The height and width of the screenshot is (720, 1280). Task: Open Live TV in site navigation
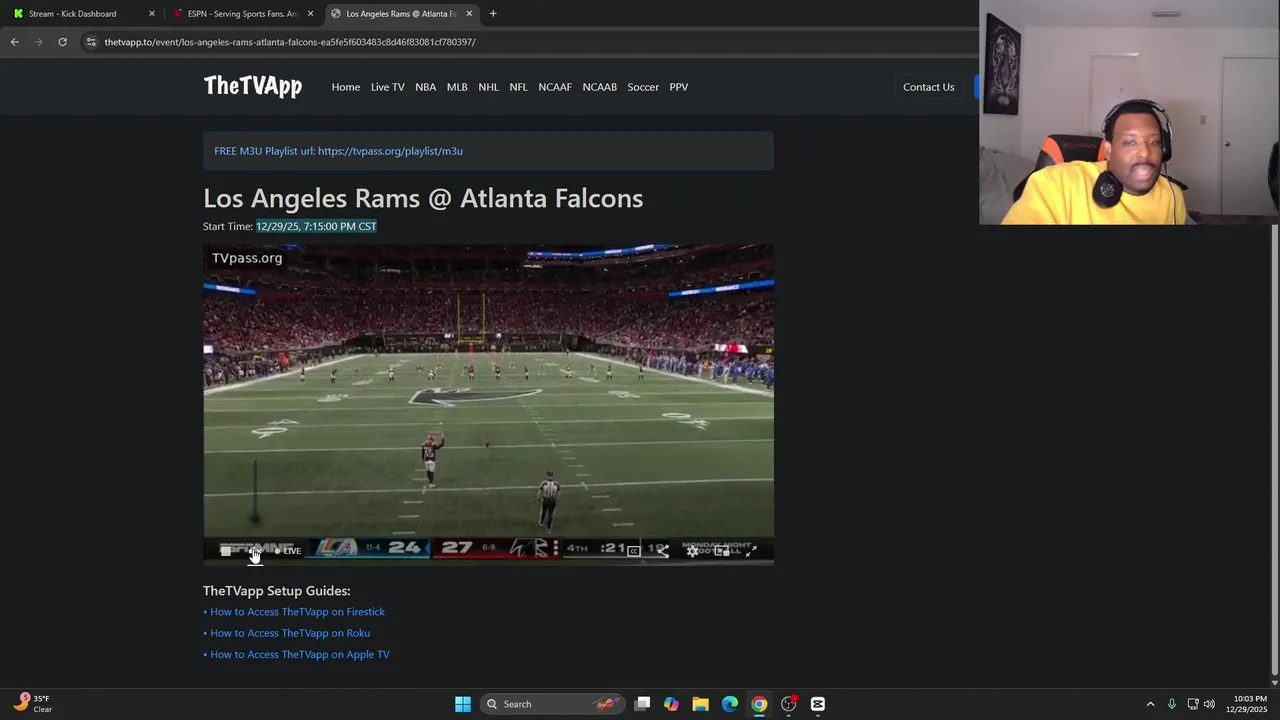(x=388, y=87)
